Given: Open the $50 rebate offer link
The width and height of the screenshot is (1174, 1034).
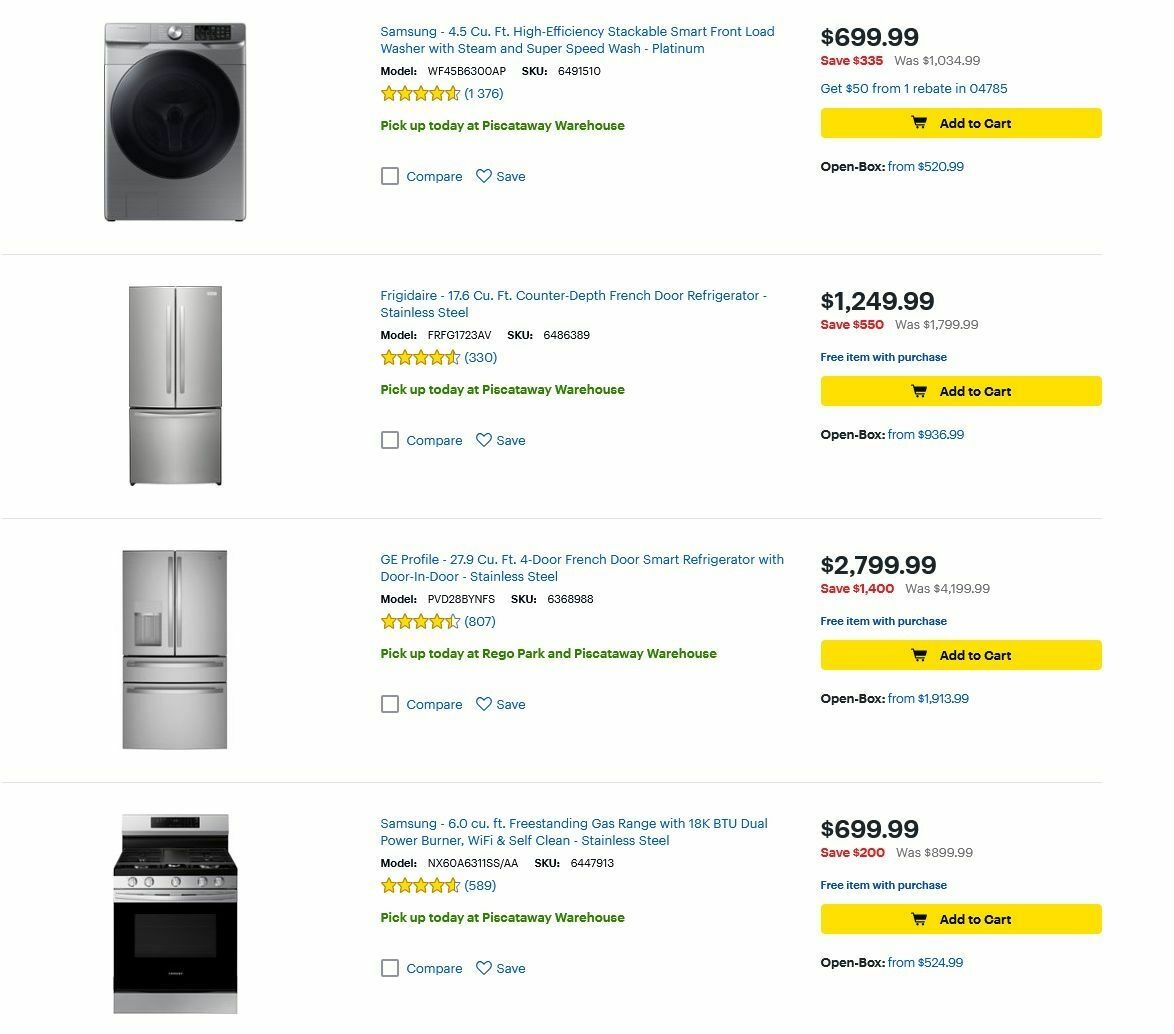Looking at the screenshot, I should (x=913, y=88).
